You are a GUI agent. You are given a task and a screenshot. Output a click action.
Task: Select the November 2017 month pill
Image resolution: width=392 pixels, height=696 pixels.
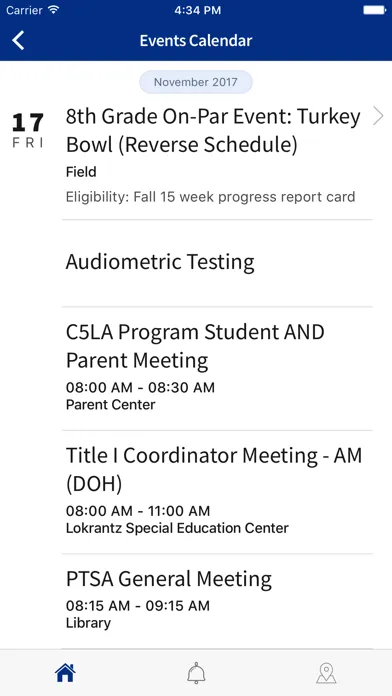click(x=196, y=82)
